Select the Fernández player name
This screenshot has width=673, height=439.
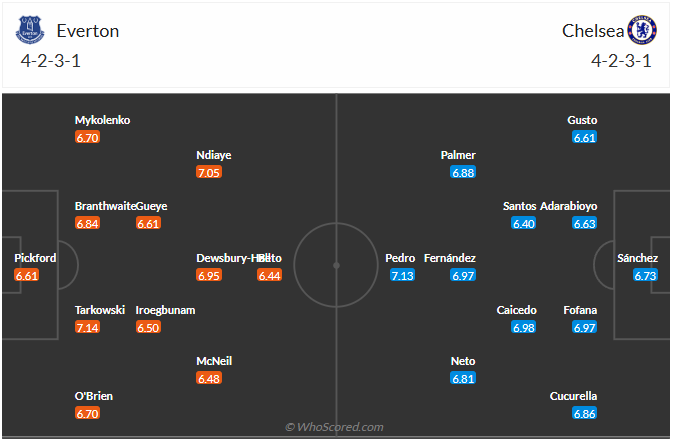(449, 258)
